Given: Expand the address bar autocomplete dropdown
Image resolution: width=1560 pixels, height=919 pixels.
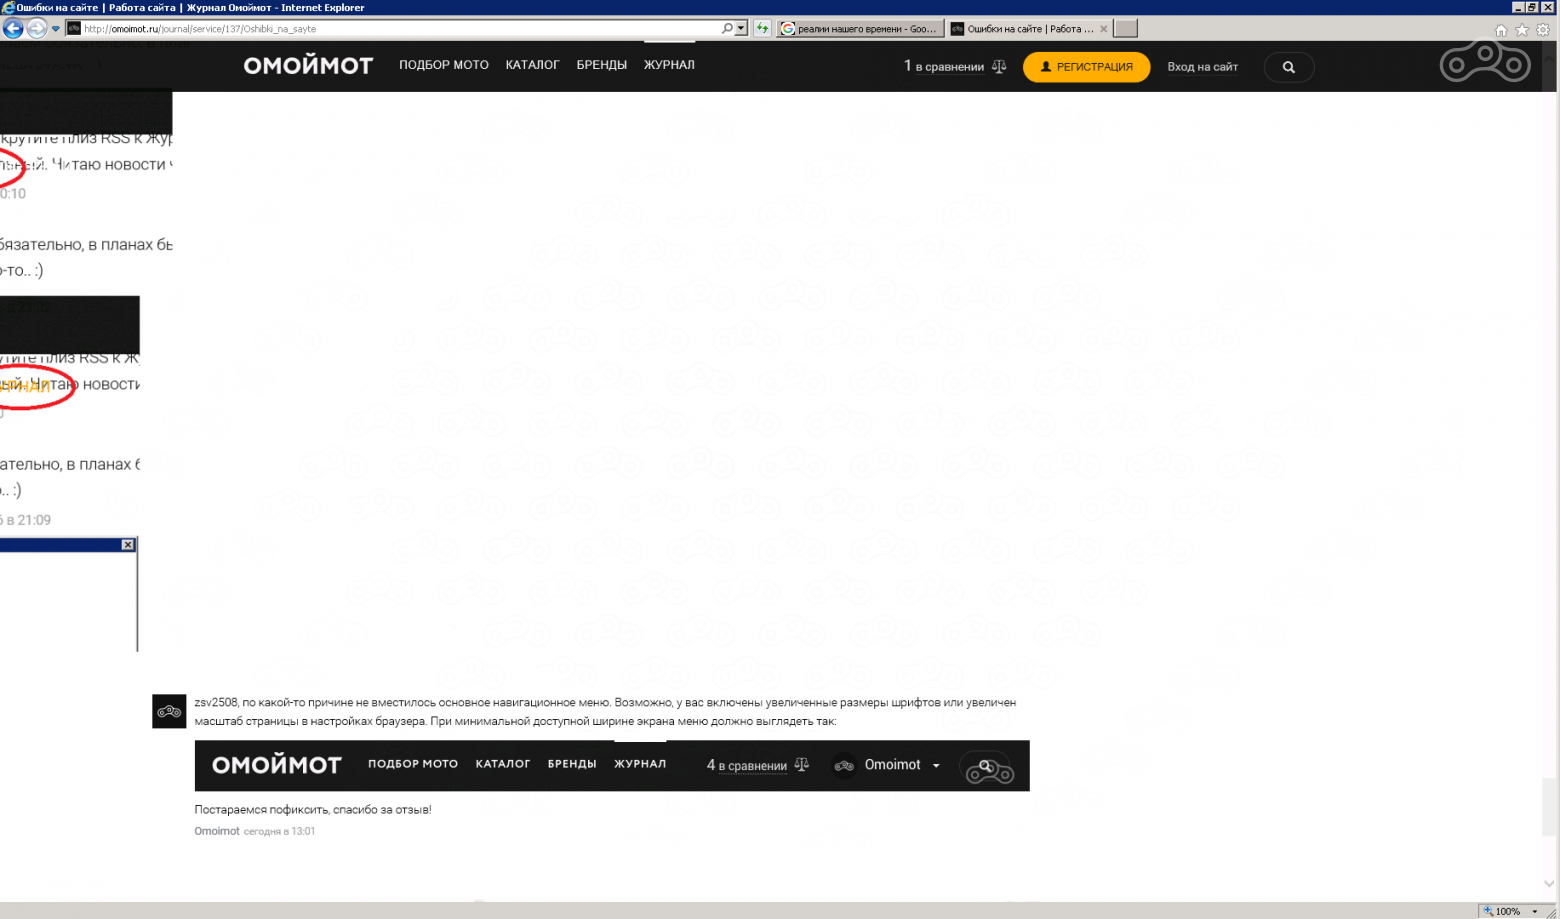Looking at the screenshot, I should coord(741,29).
